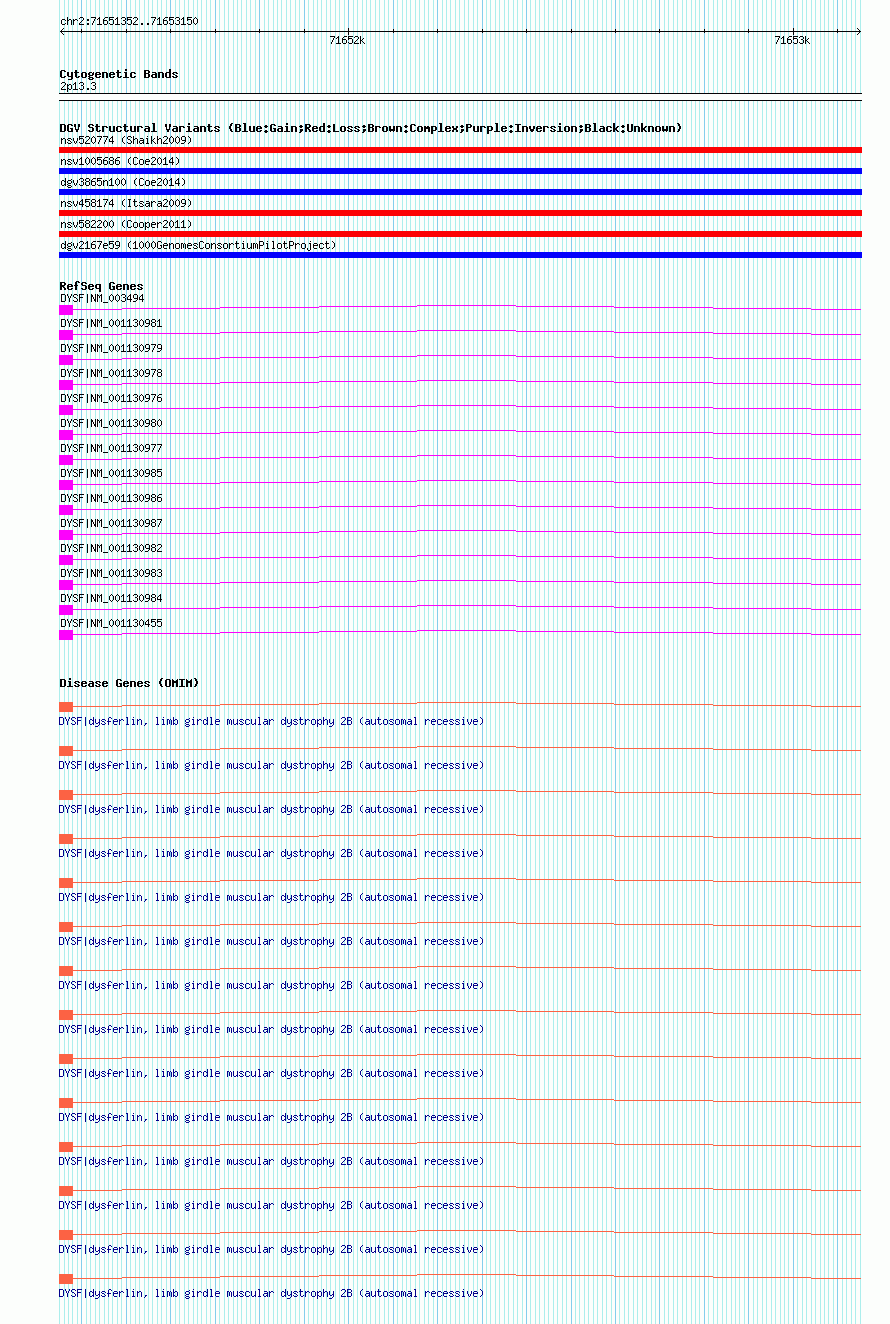Select transcript label DYSF|NM_001130979
Image resolution: width=890 pixels, height=1324 pixels.
pos(111,348)
